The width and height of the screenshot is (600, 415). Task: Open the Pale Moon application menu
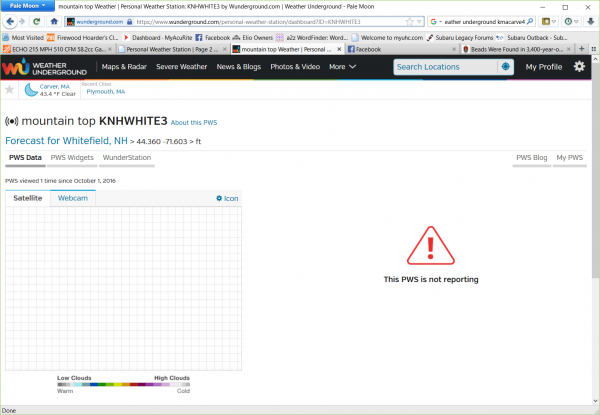[28, 6]
